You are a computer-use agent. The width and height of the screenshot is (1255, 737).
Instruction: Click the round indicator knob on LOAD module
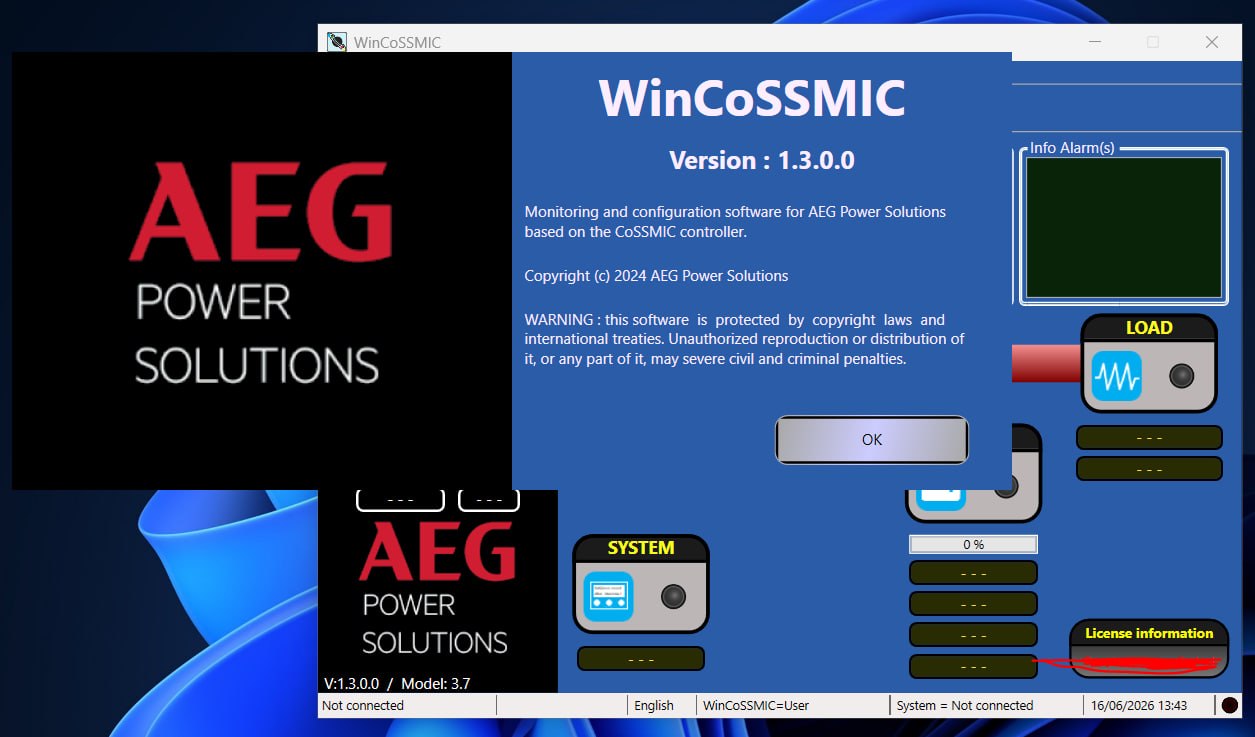click(x=1182, y=376)
